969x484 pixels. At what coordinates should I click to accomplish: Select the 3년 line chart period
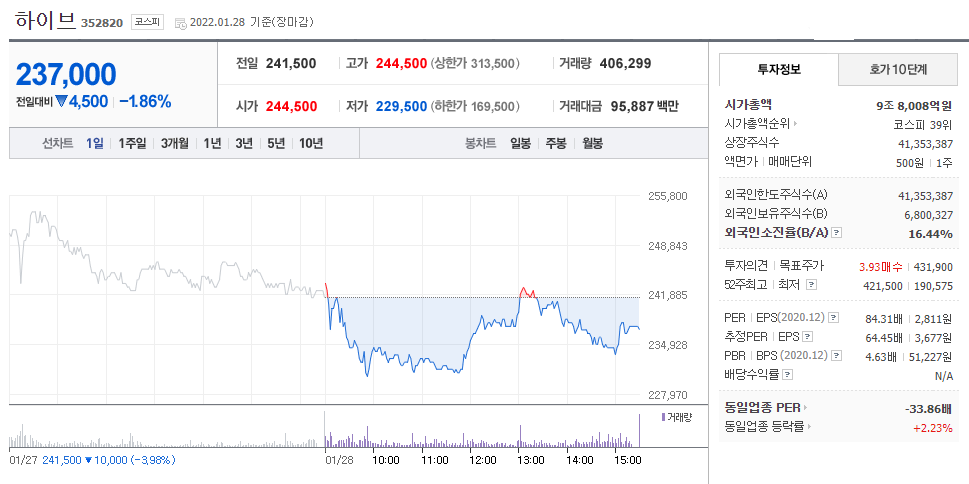pyautogui.click(x=244, y=143)
